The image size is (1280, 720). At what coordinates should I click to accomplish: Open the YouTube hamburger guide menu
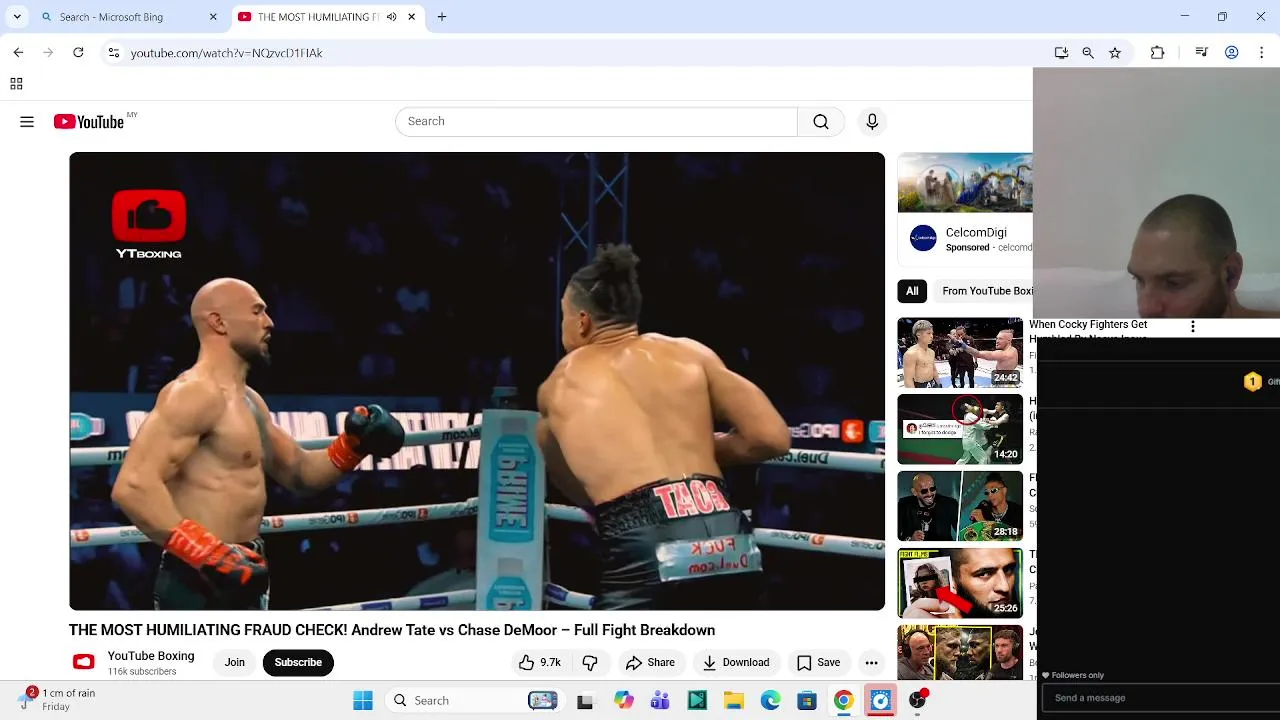tap(27, 122)
